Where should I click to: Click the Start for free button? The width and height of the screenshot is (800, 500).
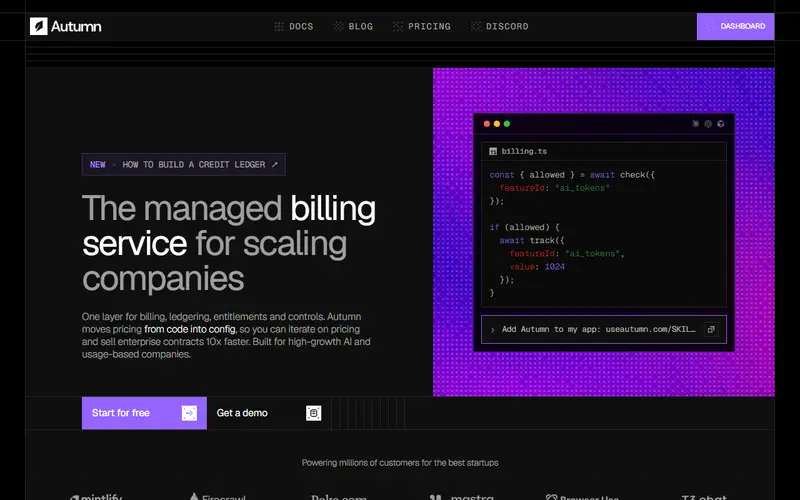[144, 413]
